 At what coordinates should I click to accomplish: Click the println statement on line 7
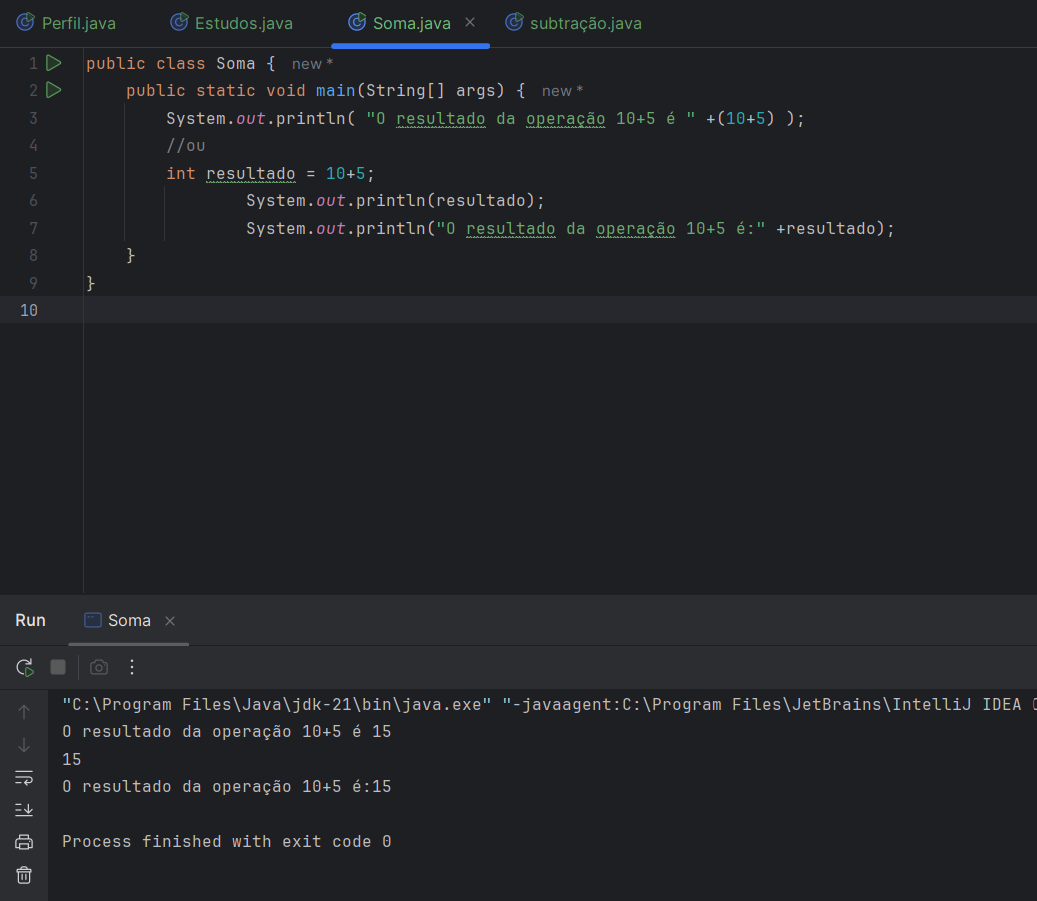[x=570, y=228]
